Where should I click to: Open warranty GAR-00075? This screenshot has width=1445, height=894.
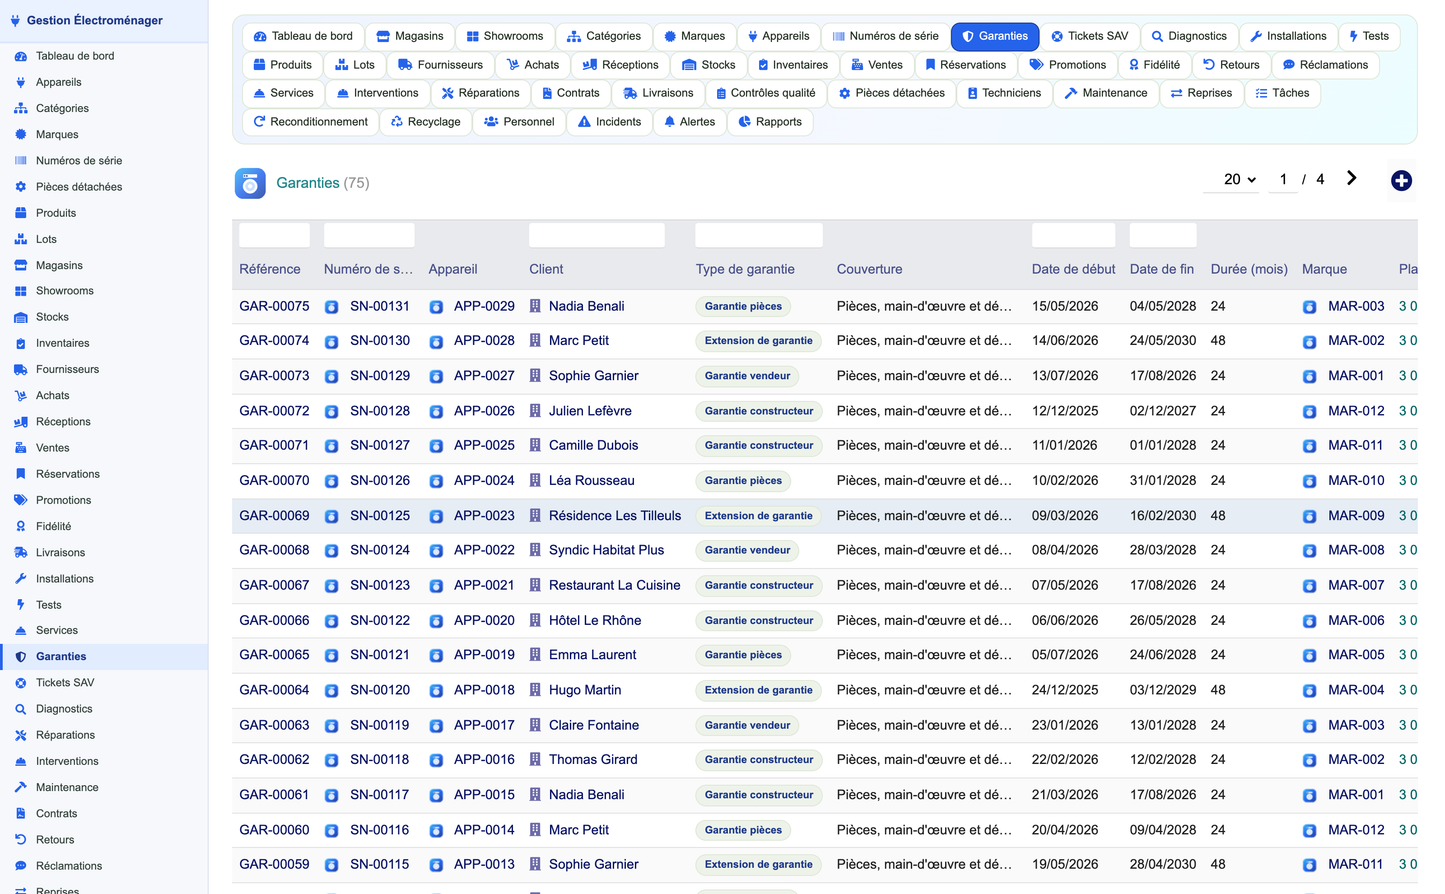click(274, 306)
